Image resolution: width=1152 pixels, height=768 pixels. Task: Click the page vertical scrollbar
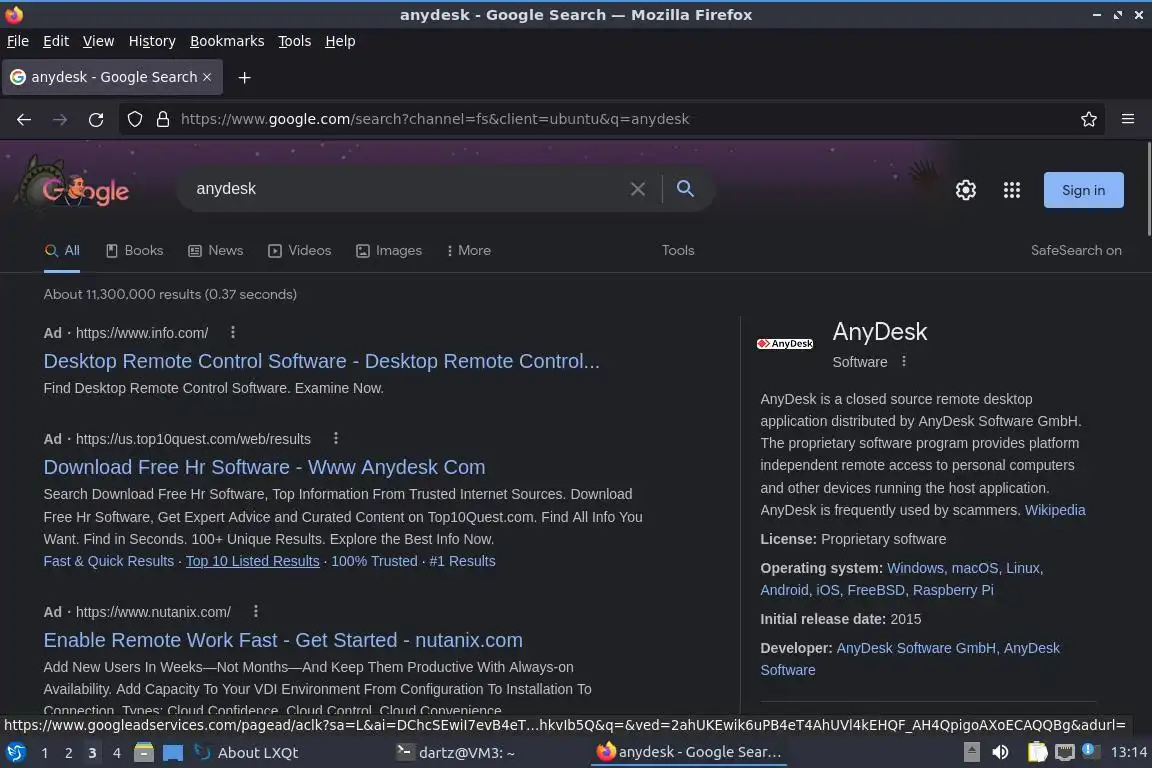click(1148, 191)
